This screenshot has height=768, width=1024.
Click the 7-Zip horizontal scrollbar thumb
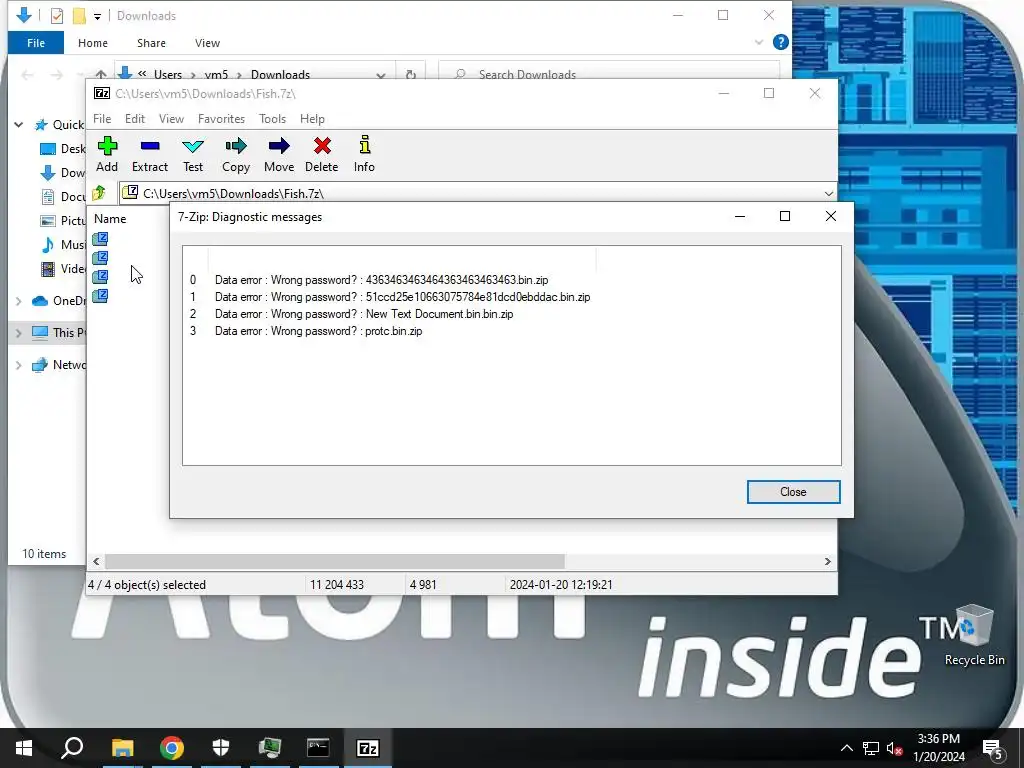click(x=334, y=561)
